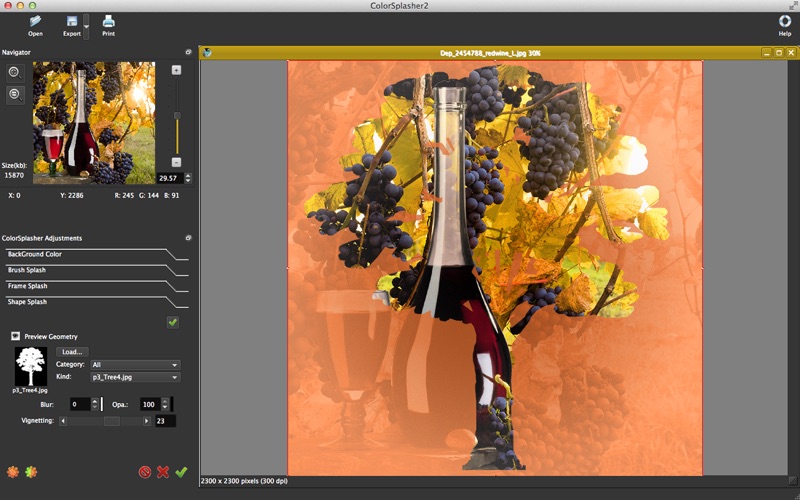Zoom out with Navigator magnifier minus icon
800x500 pixels.
[15, 95]
